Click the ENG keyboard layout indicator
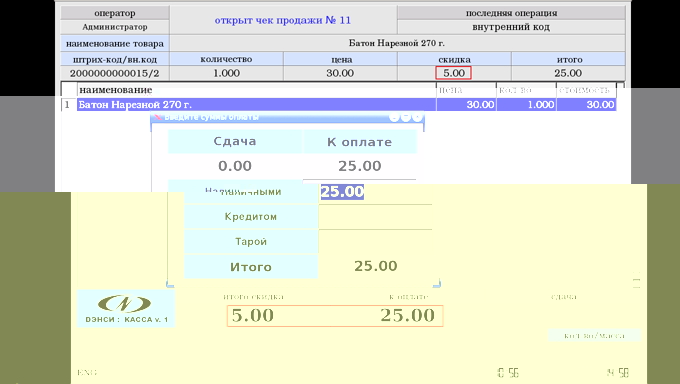The height and width of the screenshot is (384, 680). [87, 372]
